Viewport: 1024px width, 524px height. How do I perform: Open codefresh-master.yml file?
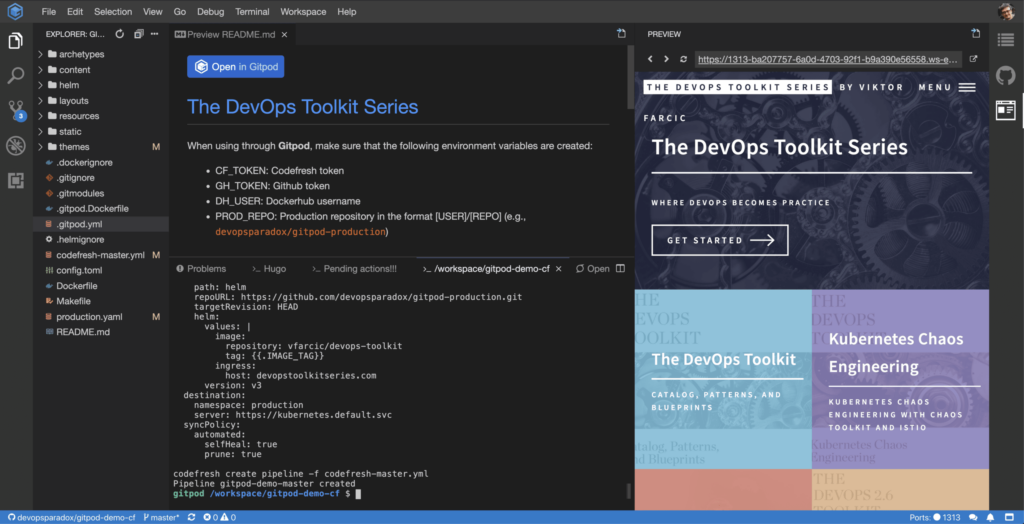point(101,255)
